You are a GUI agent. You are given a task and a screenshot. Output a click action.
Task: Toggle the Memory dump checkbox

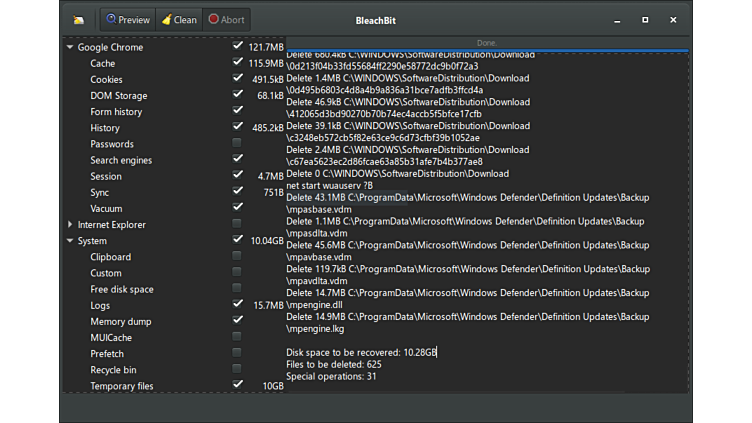(237, 321)
